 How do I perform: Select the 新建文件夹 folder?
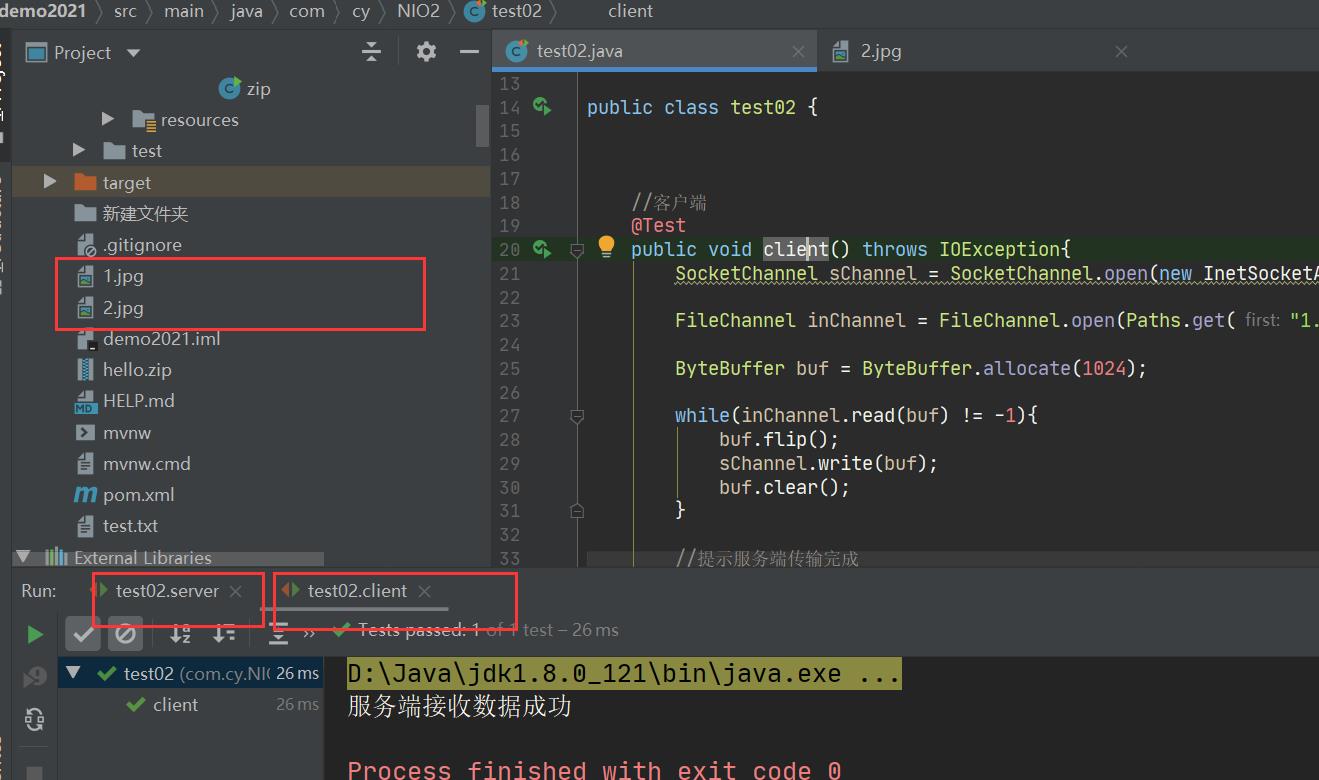[x=131, y=213]
